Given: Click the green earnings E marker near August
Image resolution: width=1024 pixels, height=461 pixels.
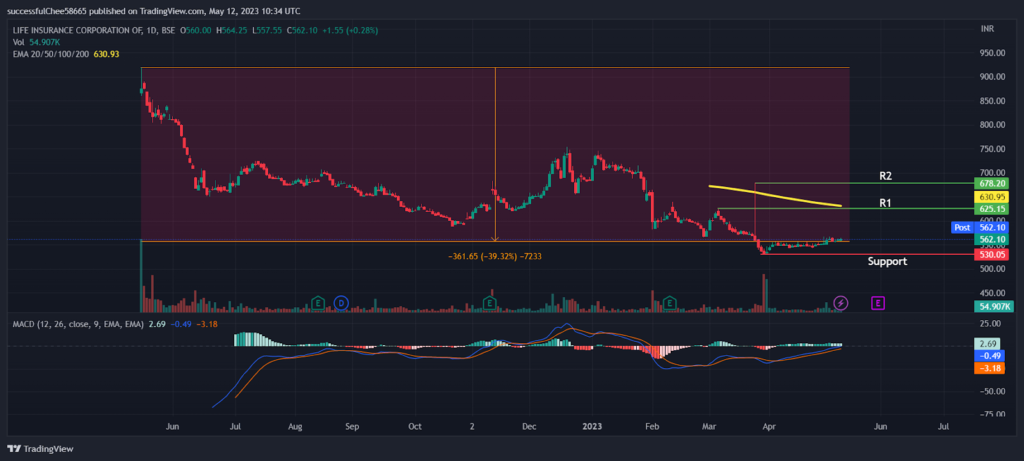Looking at the screenshot, I should (x=318, y=302).
